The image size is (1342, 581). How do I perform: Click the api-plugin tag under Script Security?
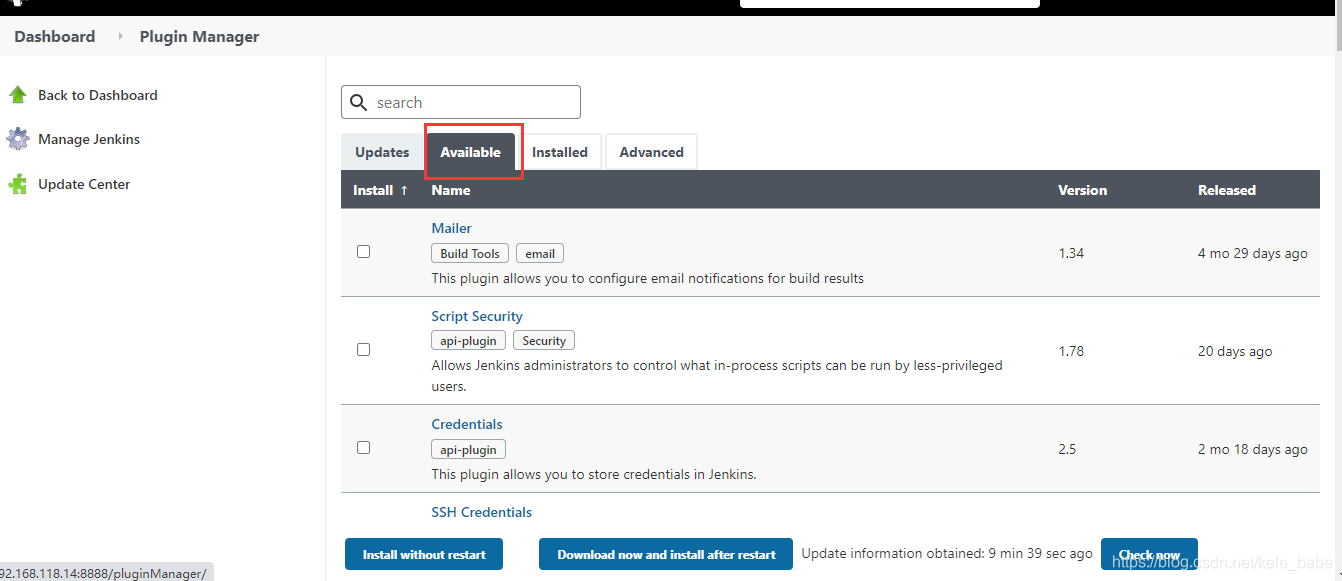(x=469, y=341)
